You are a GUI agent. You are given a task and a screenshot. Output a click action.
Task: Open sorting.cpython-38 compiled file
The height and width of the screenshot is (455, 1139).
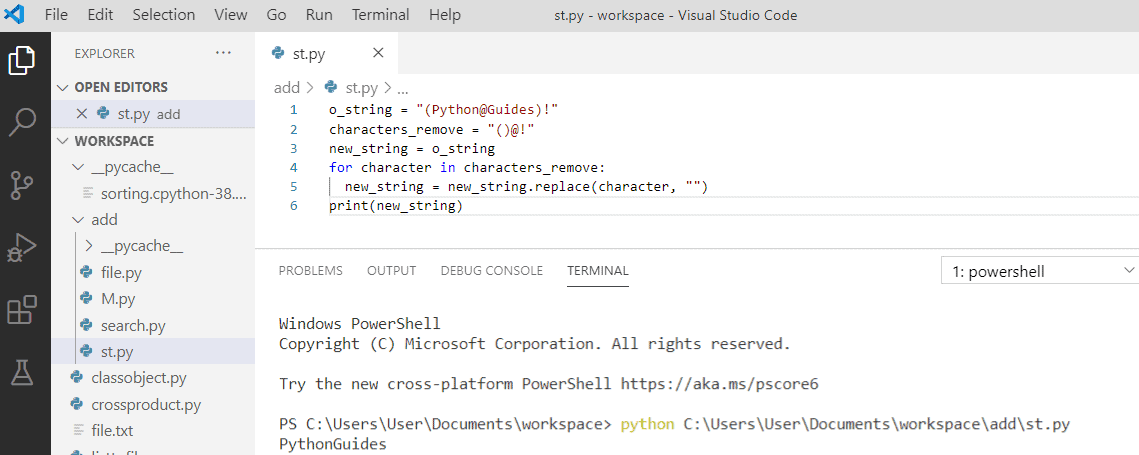[x=174, y=193]
